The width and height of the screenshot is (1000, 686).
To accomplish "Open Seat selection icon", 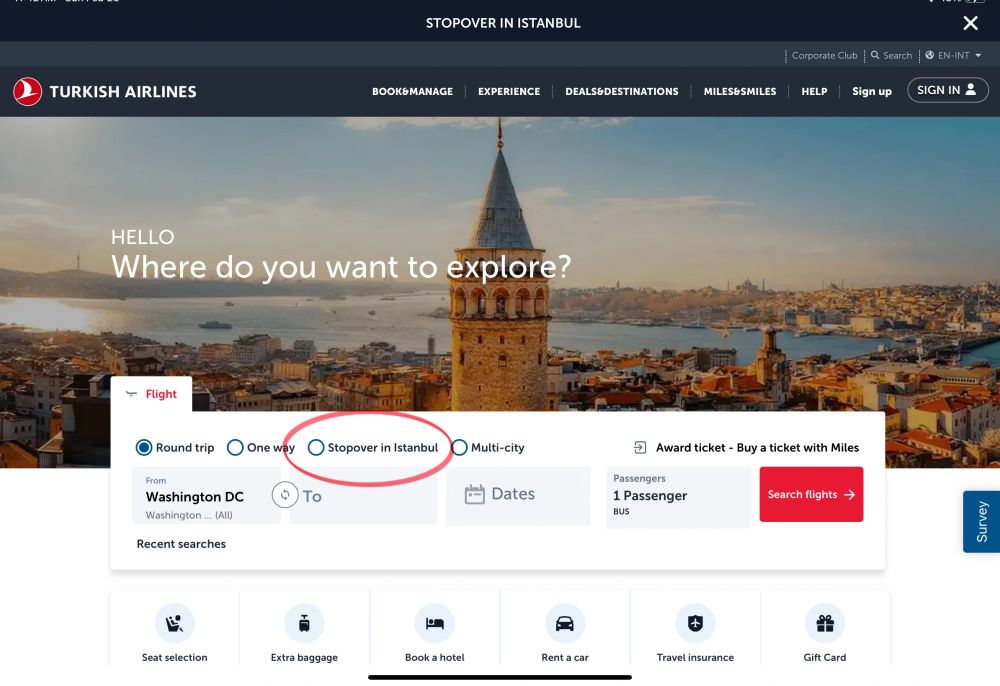I will click(174, 624).
